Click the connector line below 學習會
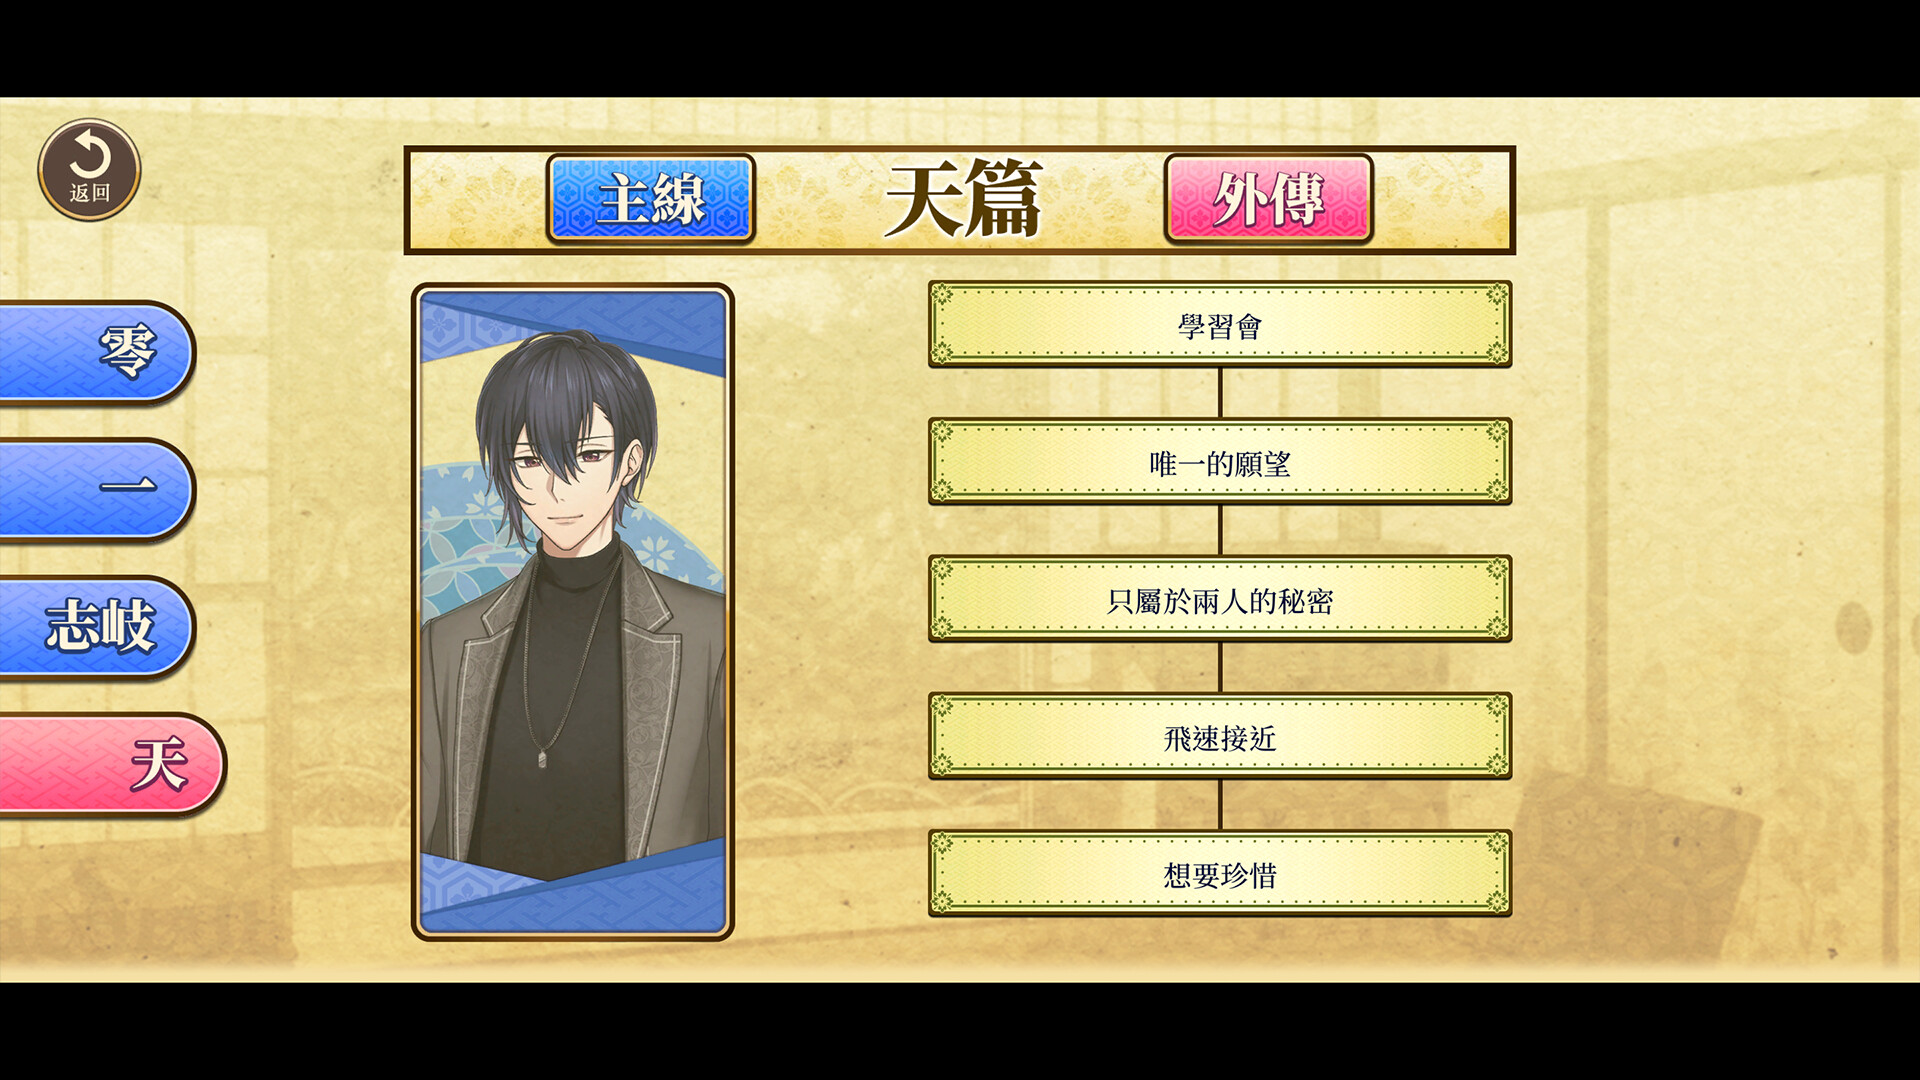This screenshot has height=1080, width=1920. point(1220,392)
